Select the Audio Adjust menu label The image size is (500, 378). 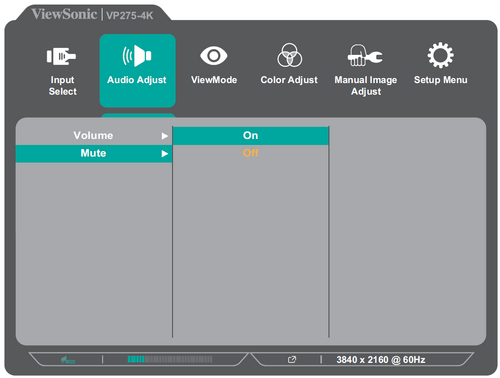[x=137, y=80]
